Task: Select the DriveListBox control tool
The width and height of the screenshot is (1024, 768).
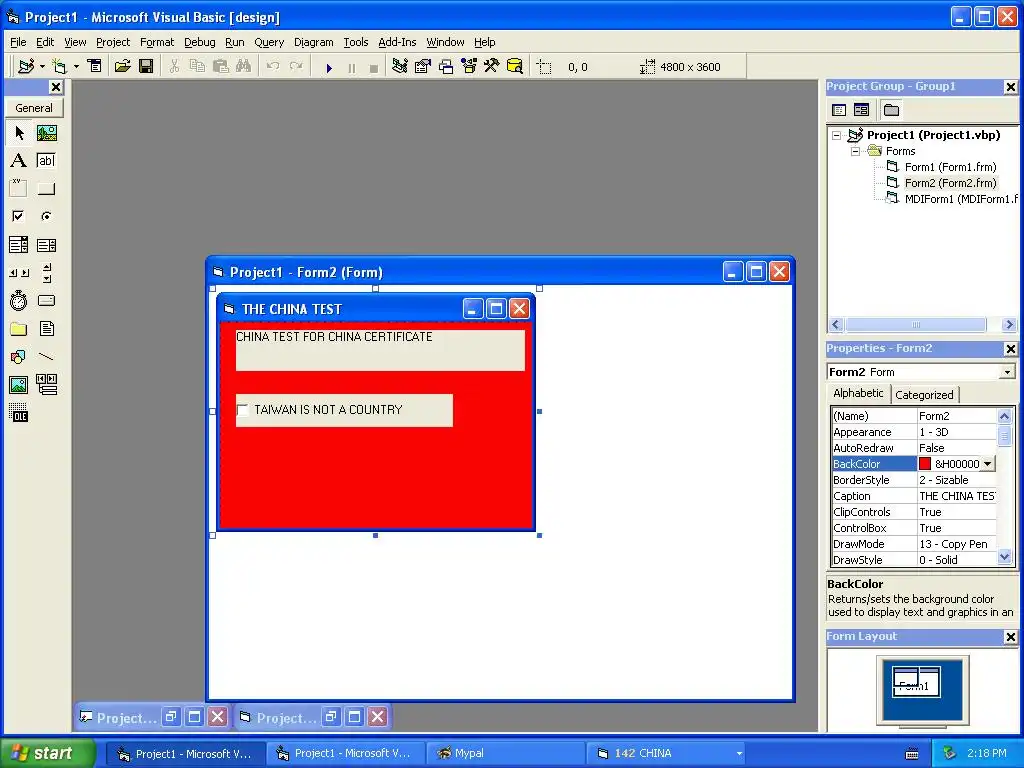Action: coord(46,300)
